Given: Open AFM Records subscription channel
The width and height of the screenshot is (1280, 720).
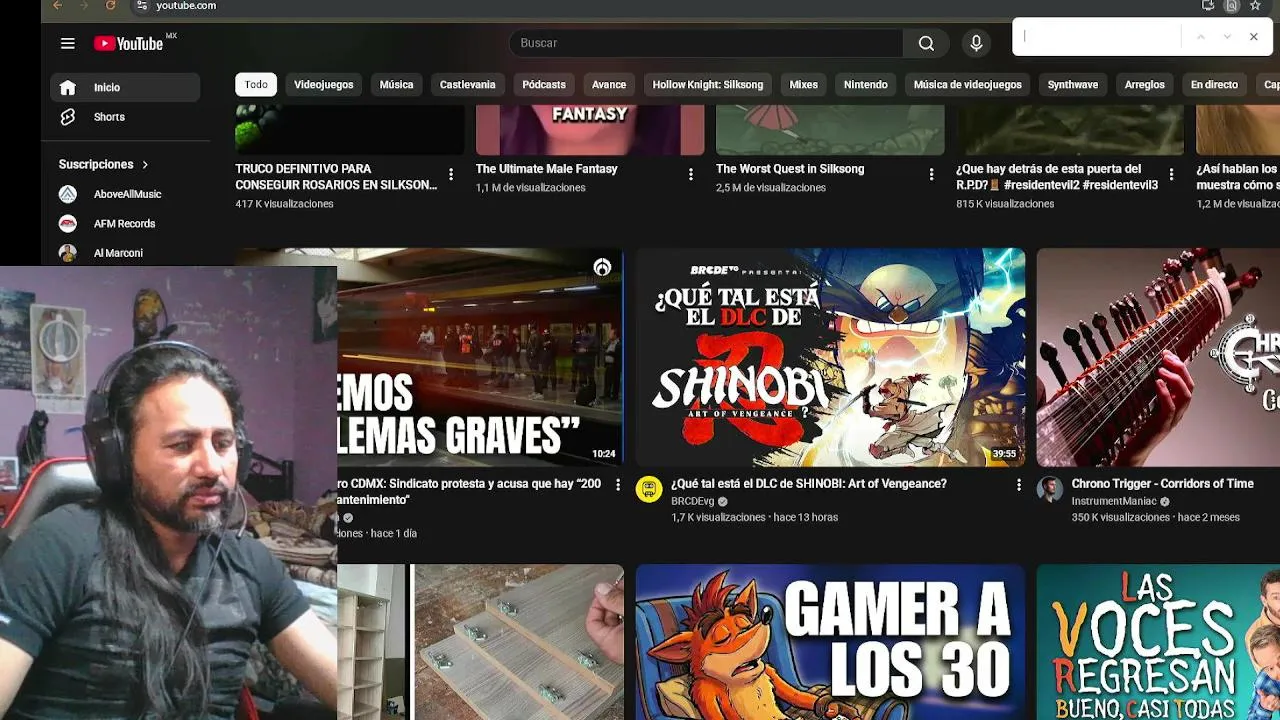Looking at the screenshot, I should pos(125,224).
